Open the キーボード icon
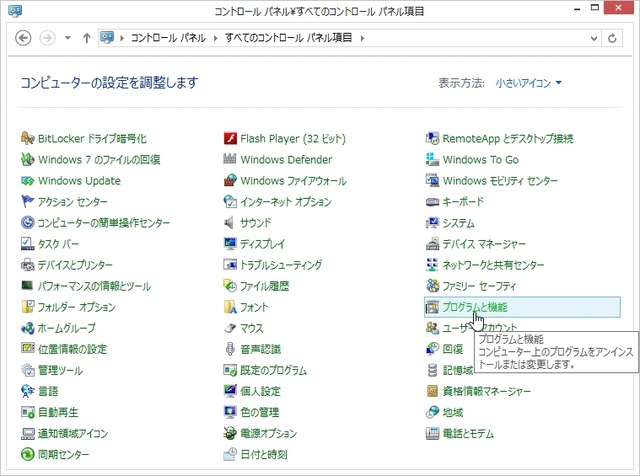 432,201
